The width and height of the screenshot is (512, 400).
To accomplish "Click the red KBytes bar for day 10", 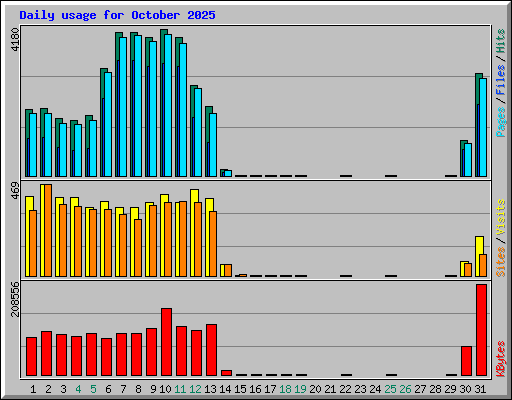I will coord(166,342).
